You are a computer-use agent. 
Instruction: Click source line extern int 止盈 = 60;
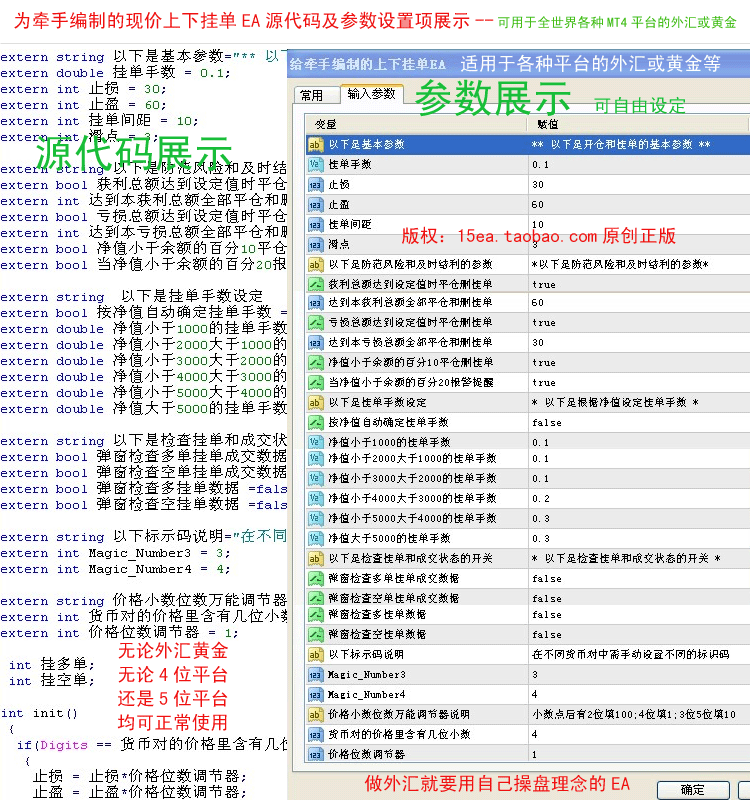point(83,105)
